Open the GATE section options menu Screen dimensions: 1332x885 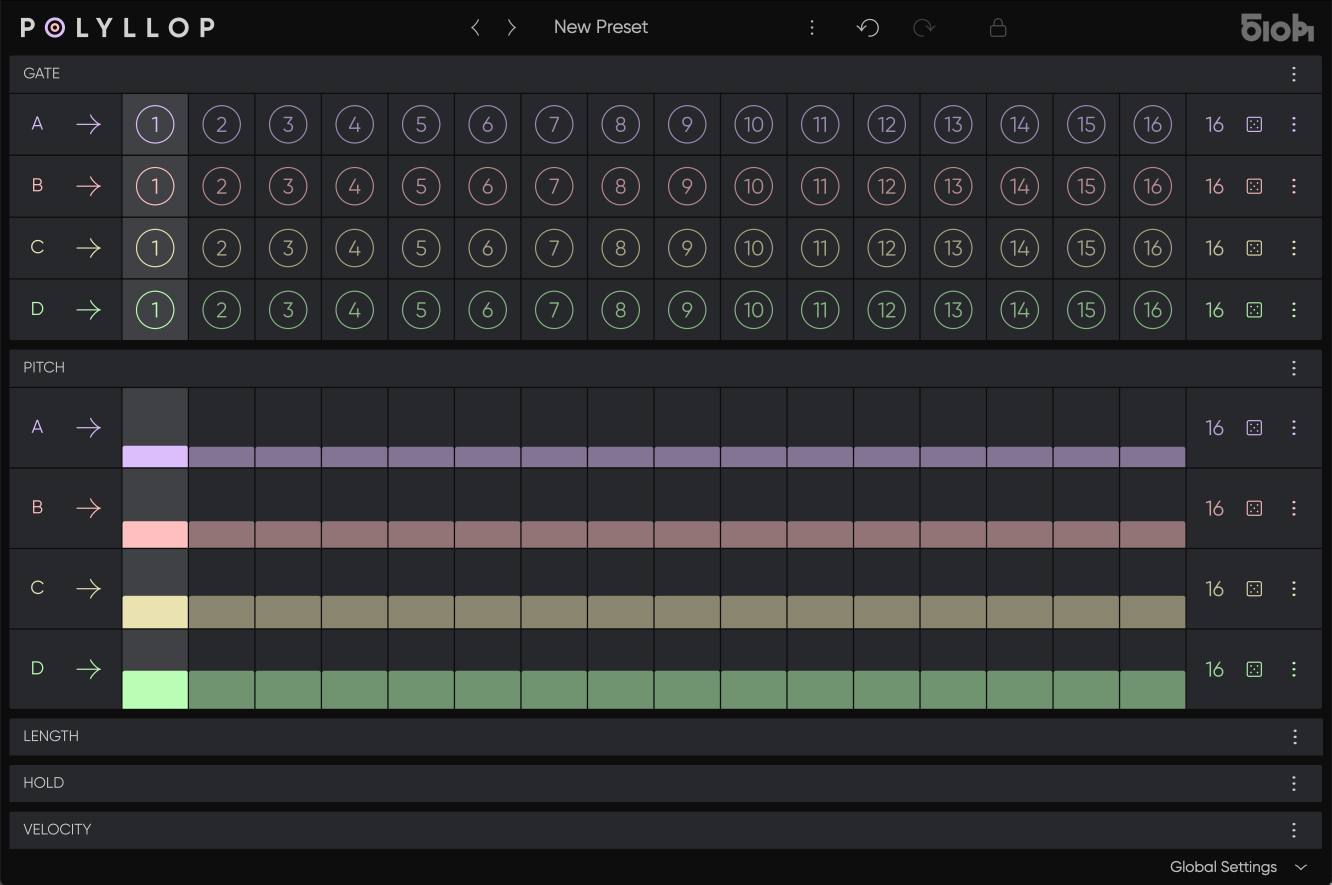1294,74
